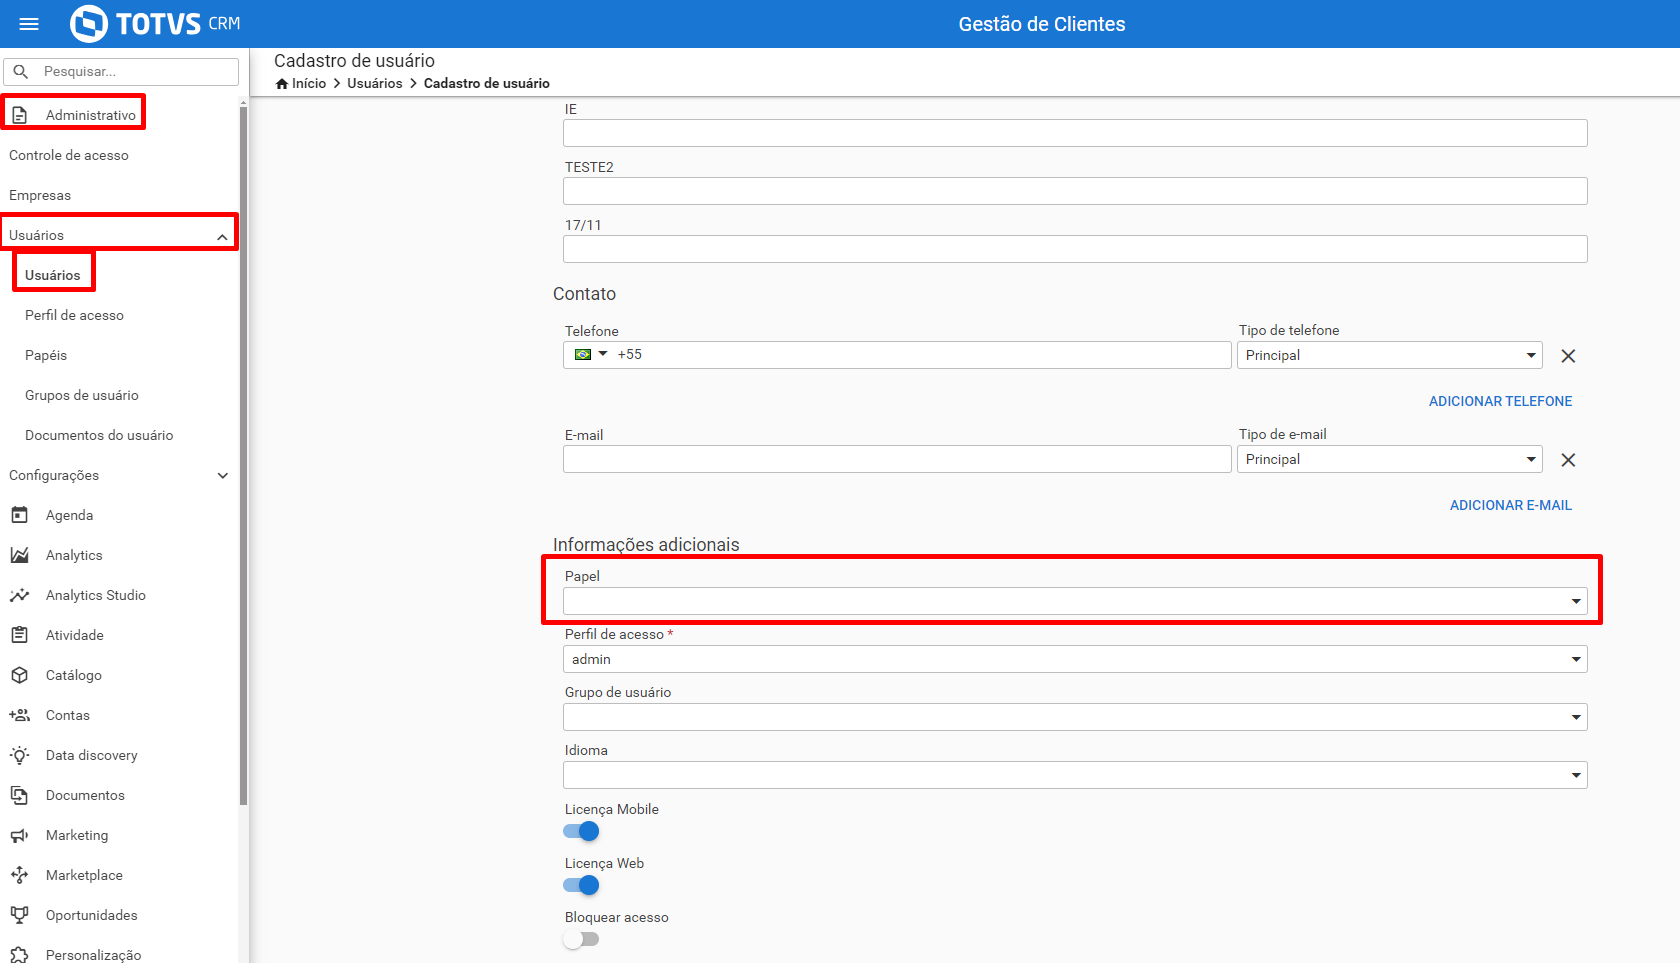The width and height of the screenshot is (1680, 963).
Task: Click the home icon in breadcrumb
Action: pos(282,84)
